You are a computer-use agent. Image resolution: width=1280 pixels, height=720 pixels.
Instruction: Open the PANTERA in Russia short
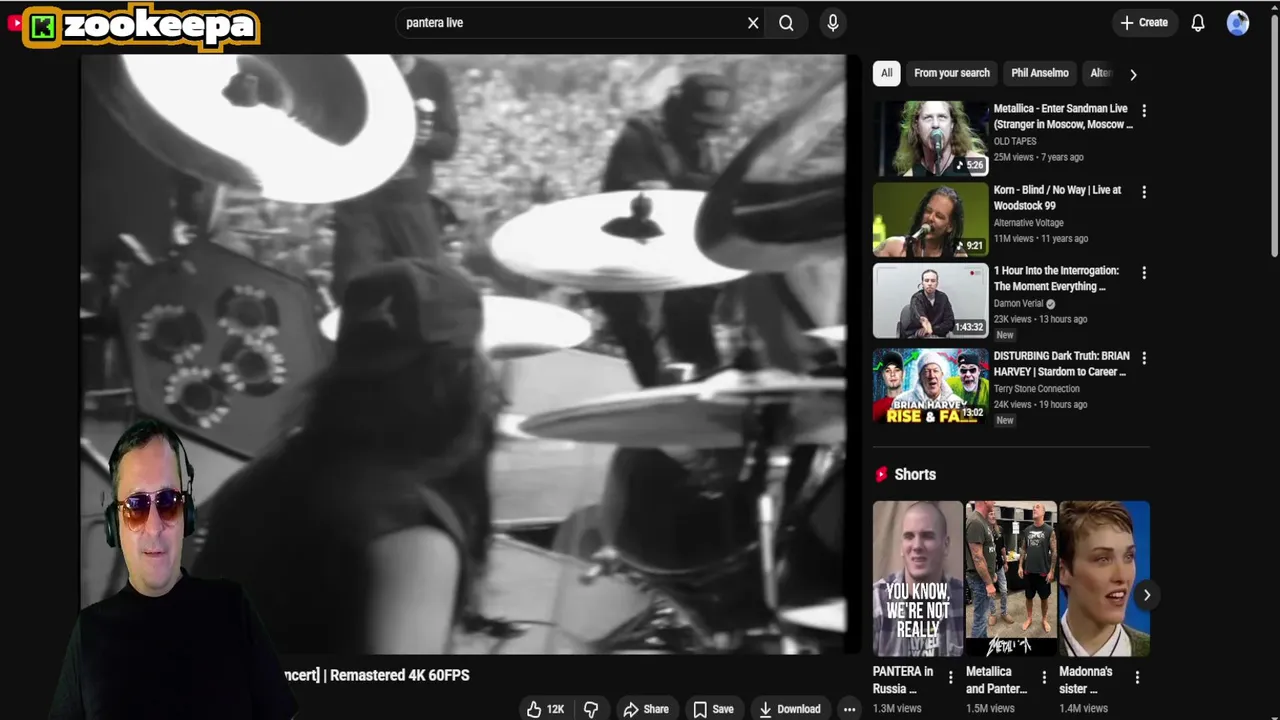point(917,579)
